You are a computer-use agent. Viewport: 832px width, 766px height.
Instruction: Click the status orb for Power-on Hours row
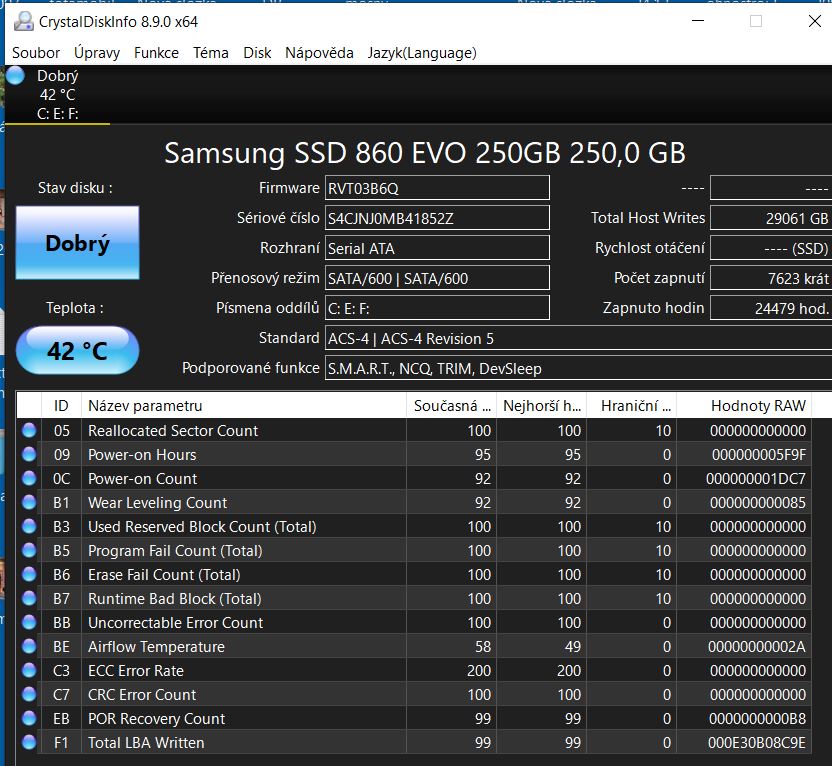pyautogui.click(x=29, y=455)
